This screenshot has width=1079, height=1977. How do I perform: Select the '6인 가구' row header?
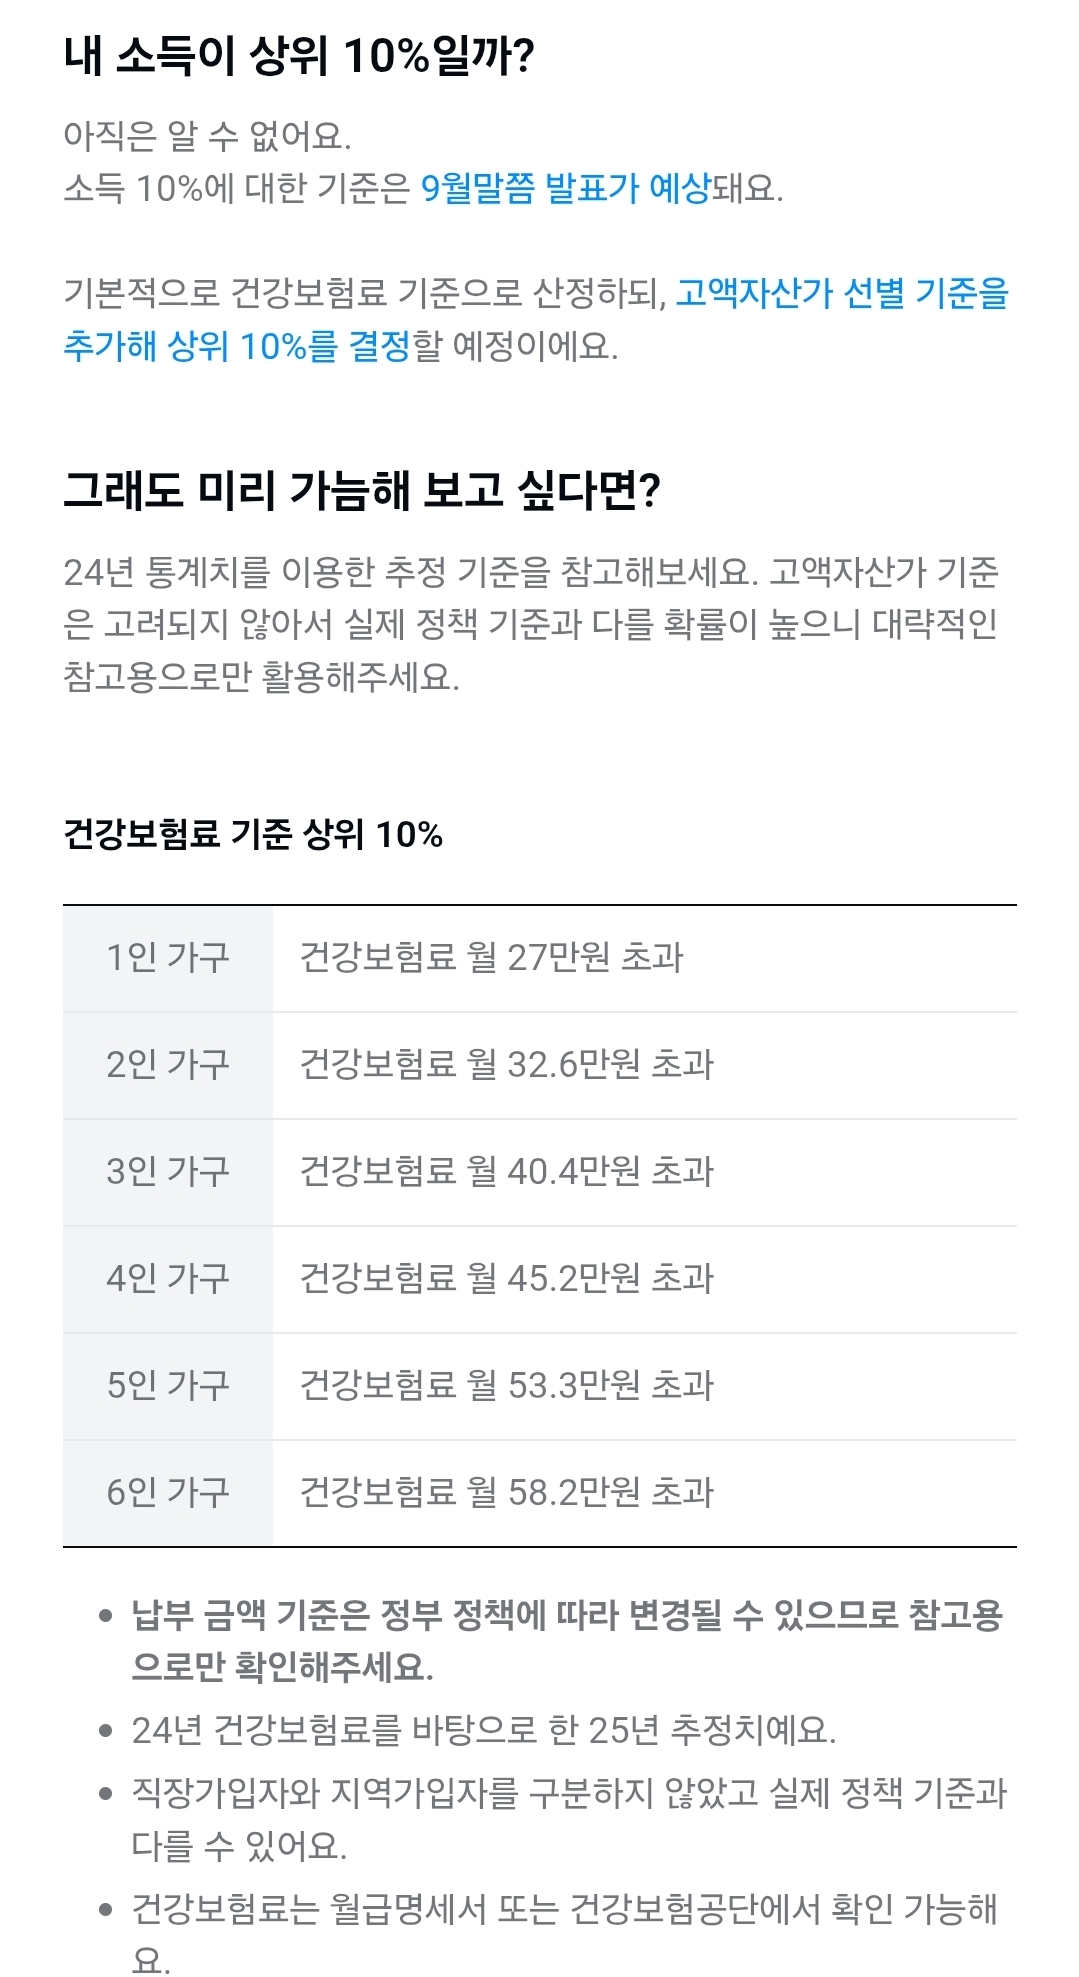click(x=168, y=1493)
